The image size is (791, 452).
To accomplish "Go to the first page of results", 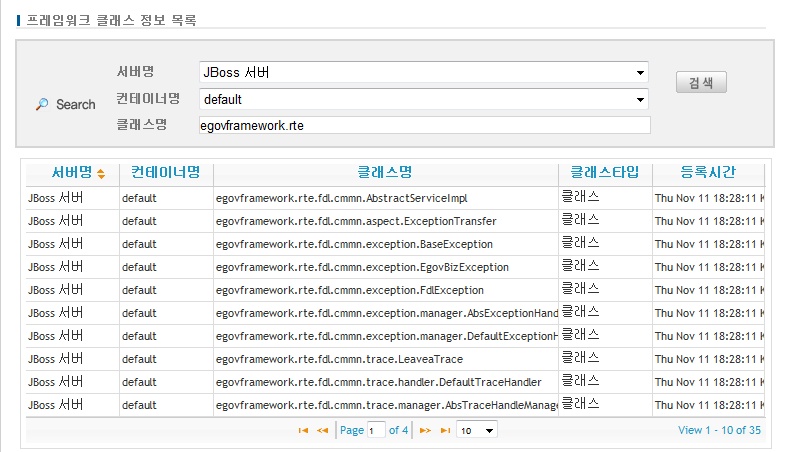I will point(303,430).
